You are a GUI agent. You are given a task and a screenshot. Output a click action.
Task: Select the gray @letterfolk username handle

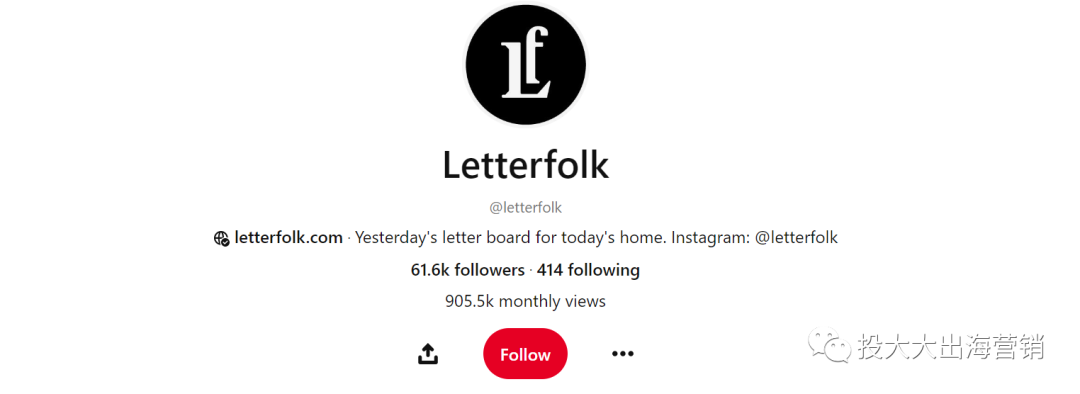526,207
